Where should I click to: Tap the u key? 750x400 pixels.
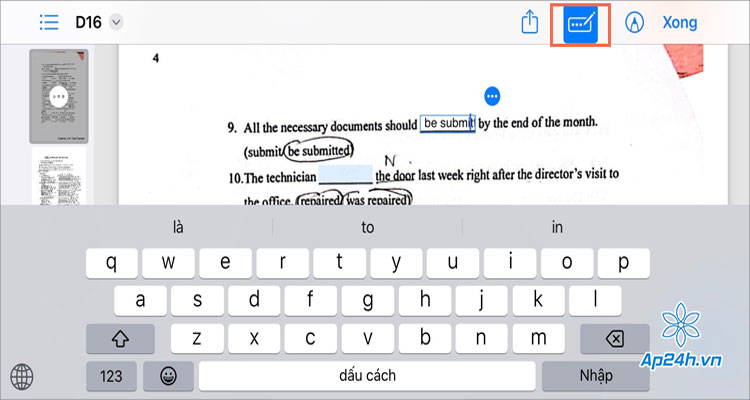(x=453, y=263)
